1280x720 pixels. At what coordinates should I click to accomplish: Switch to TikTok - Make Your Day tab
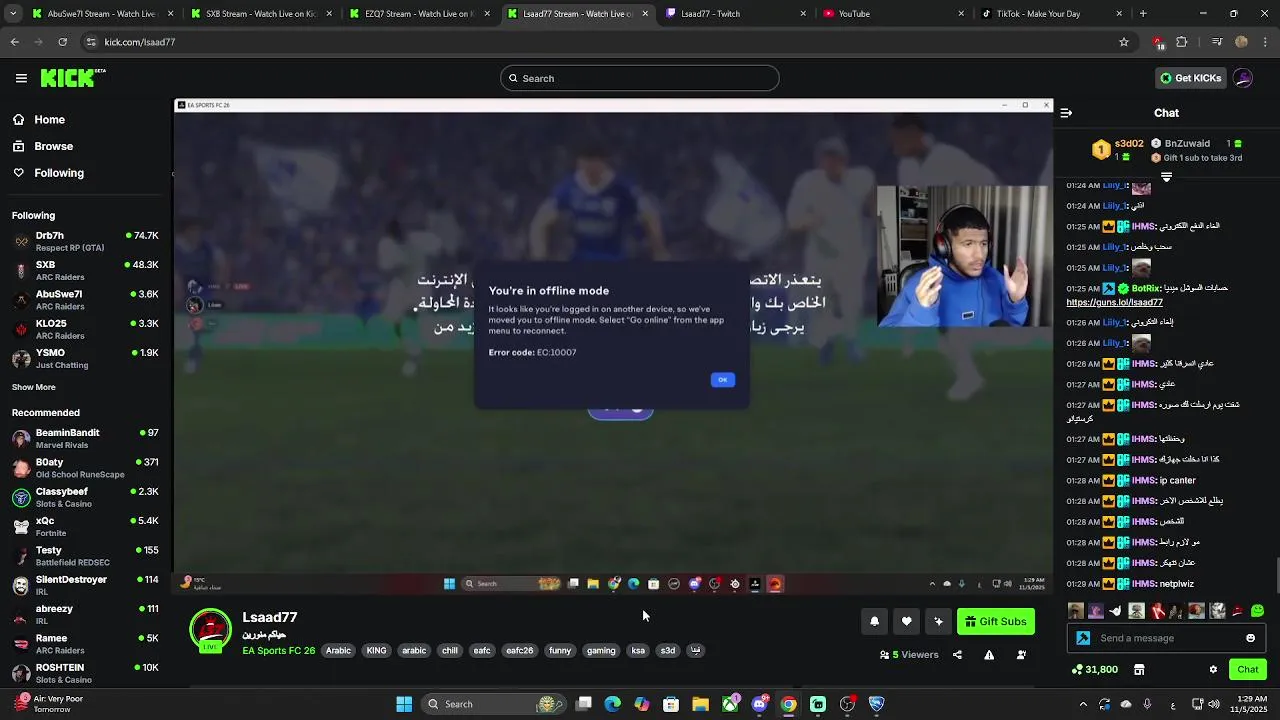point(1050,14)
